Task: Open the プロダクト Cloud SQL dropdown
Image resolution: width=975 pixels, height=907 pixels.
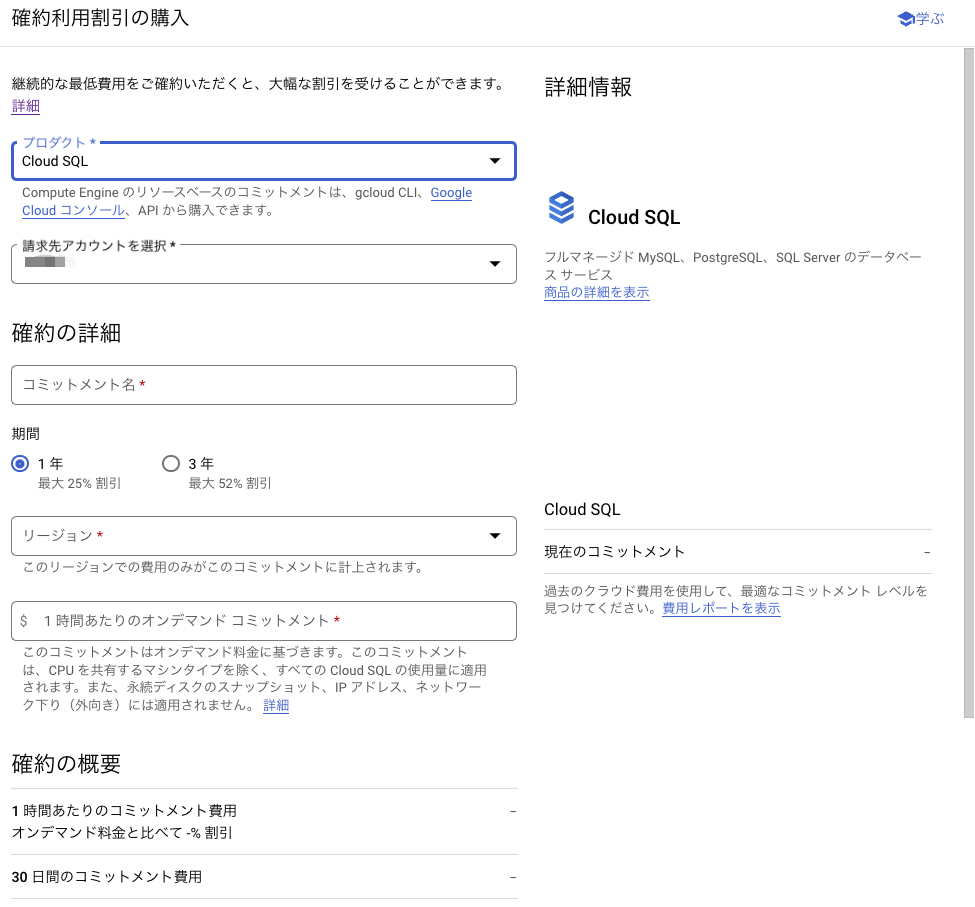Action: pos(264,161)
